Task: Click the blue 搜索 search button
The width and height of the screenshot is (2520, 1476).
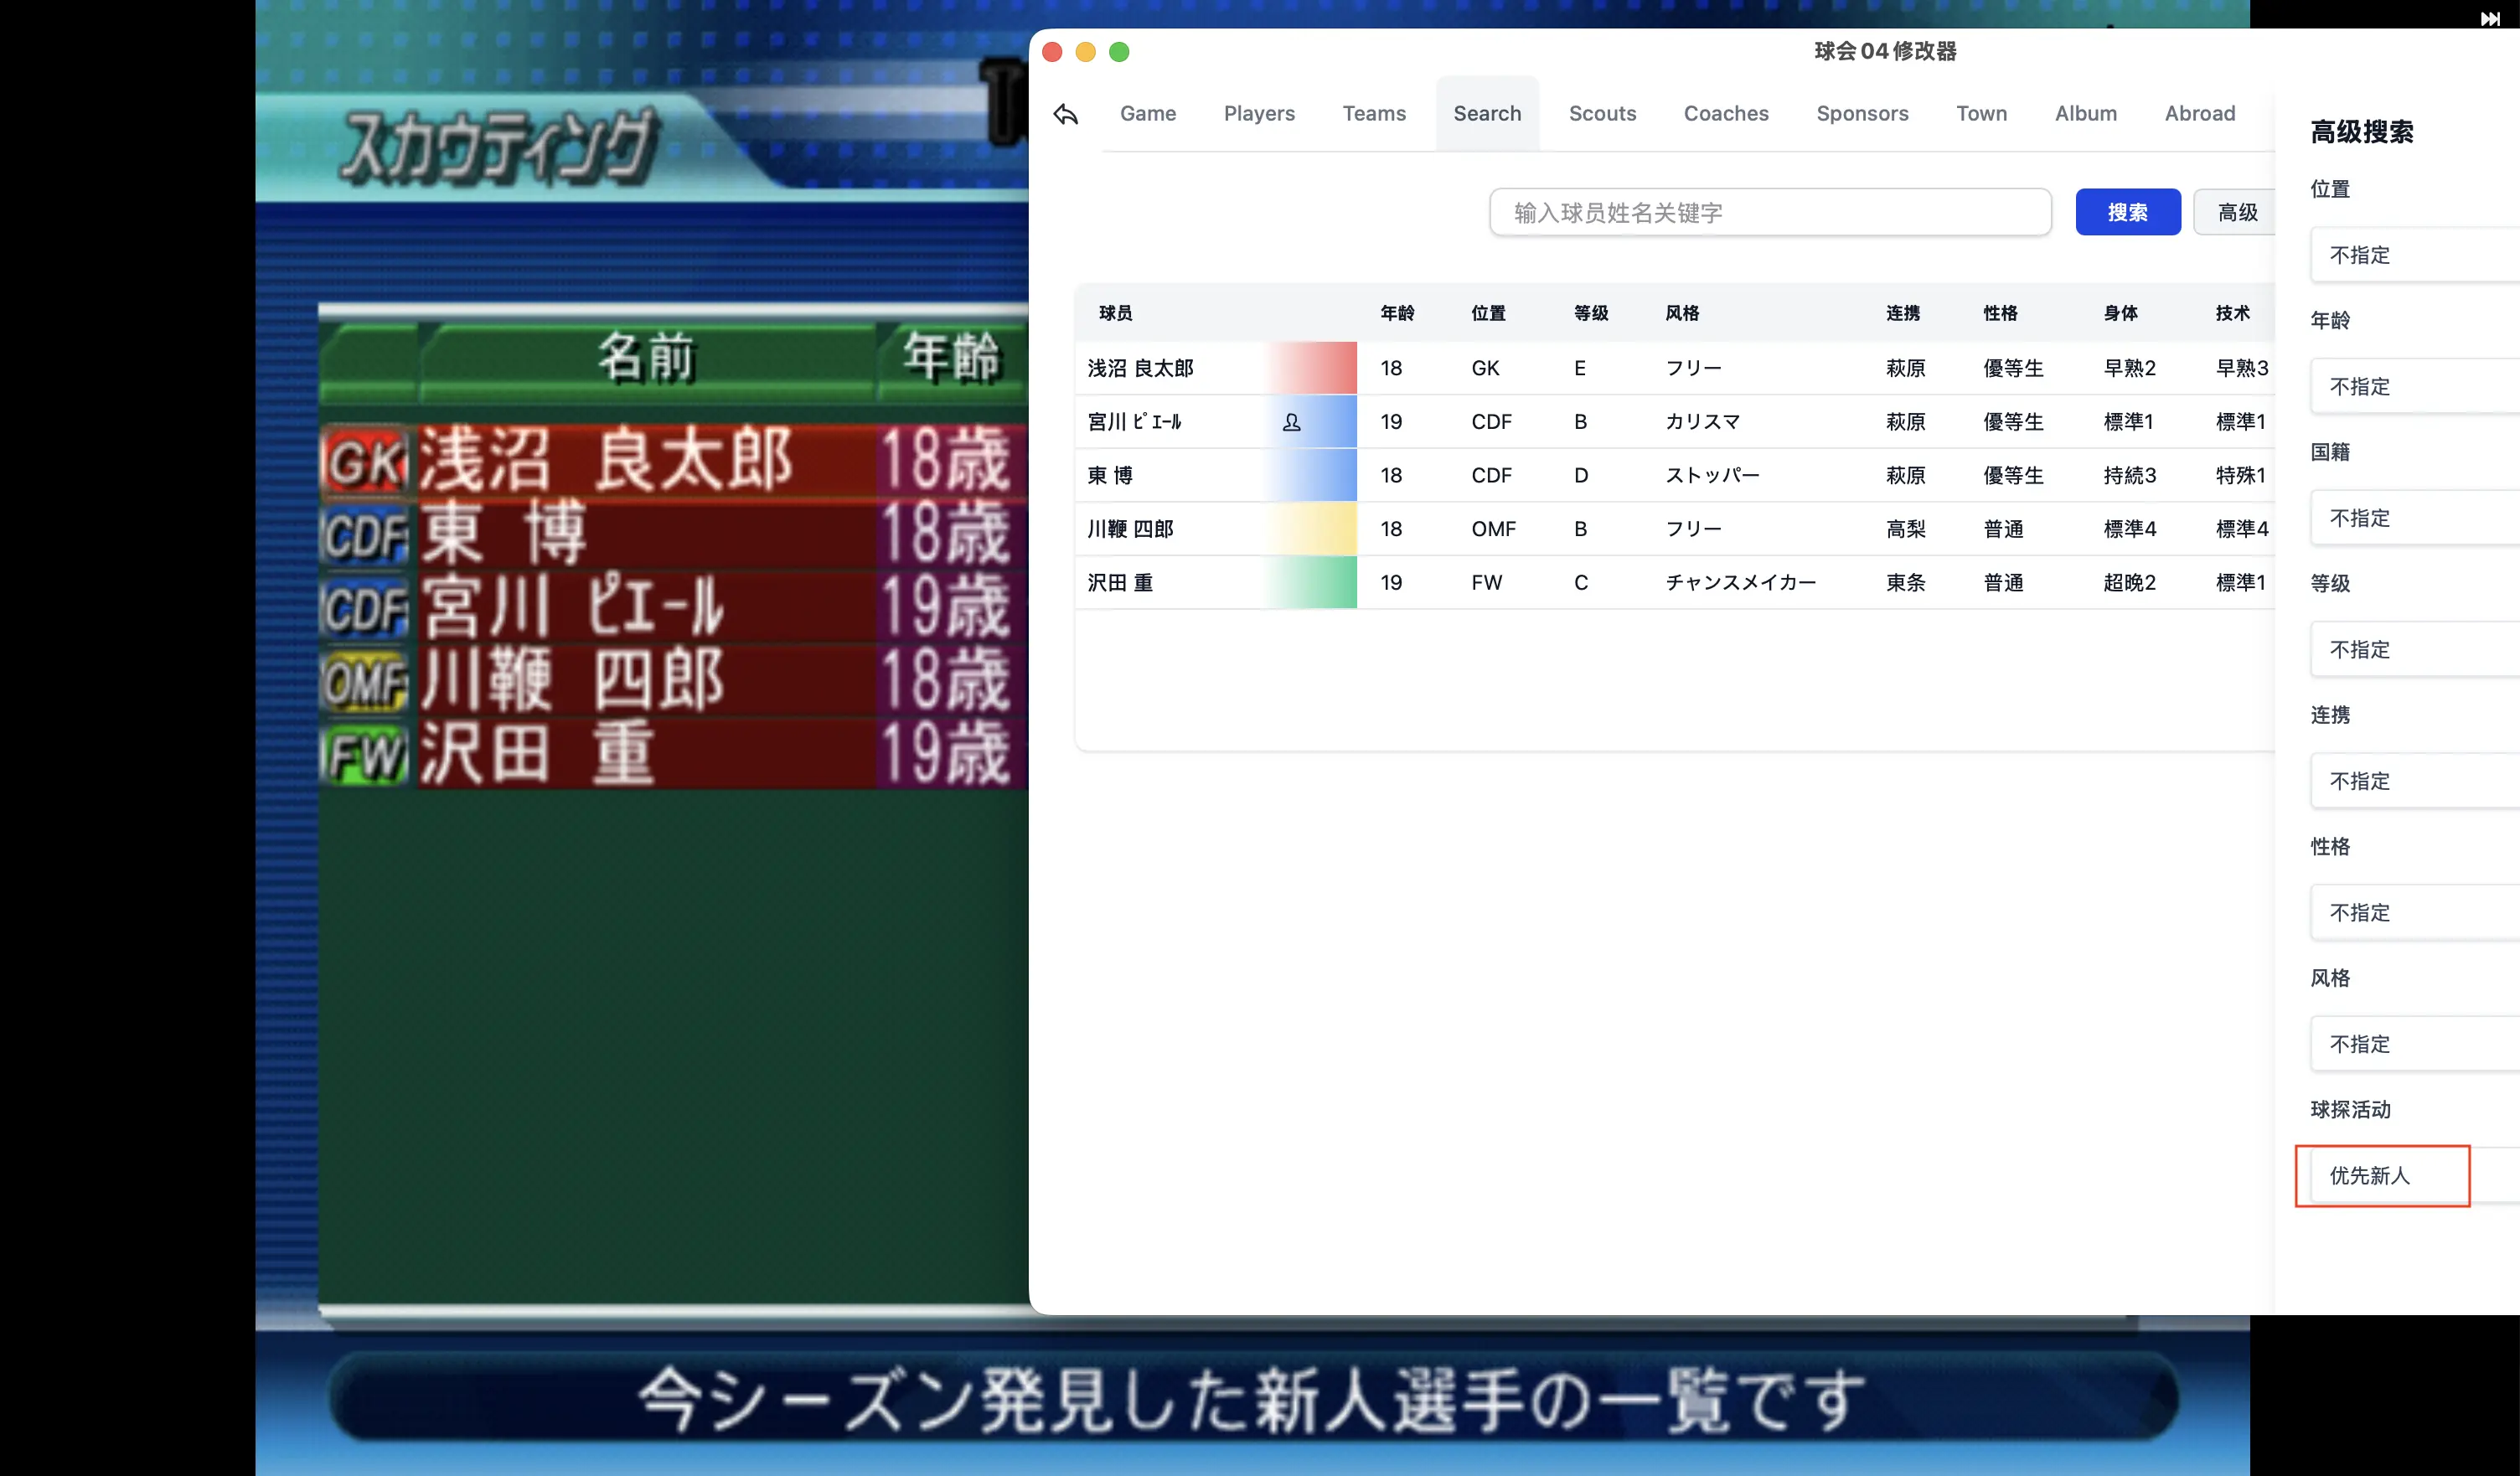Action: coord(2128,212)
